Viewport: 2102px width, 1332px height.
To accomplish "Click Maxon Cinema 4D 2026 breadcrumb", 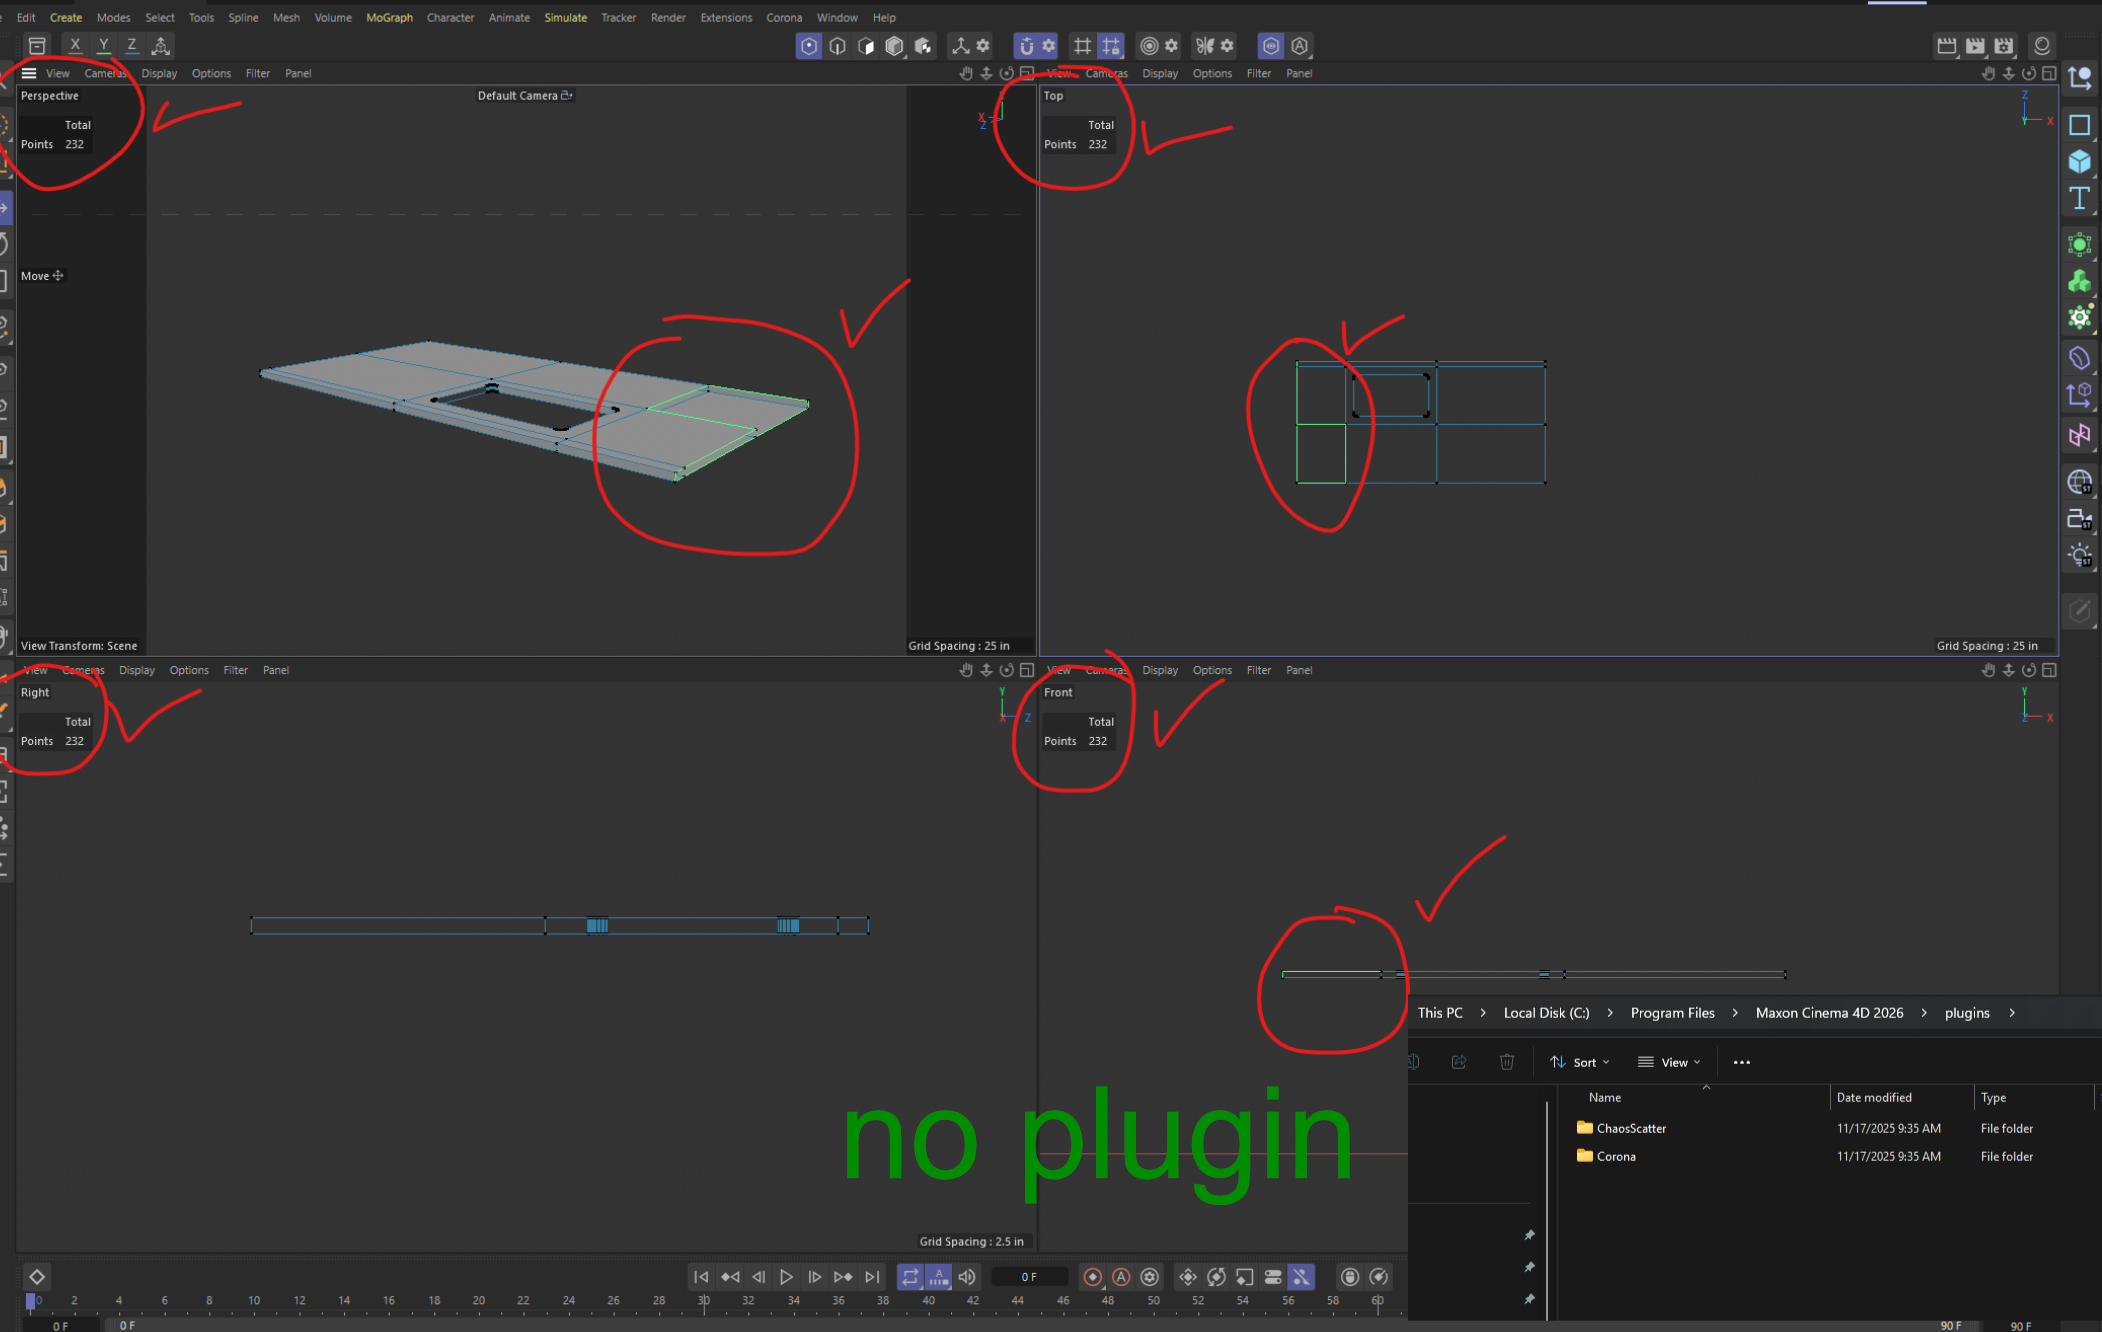I will [x=1829, y=1013].
